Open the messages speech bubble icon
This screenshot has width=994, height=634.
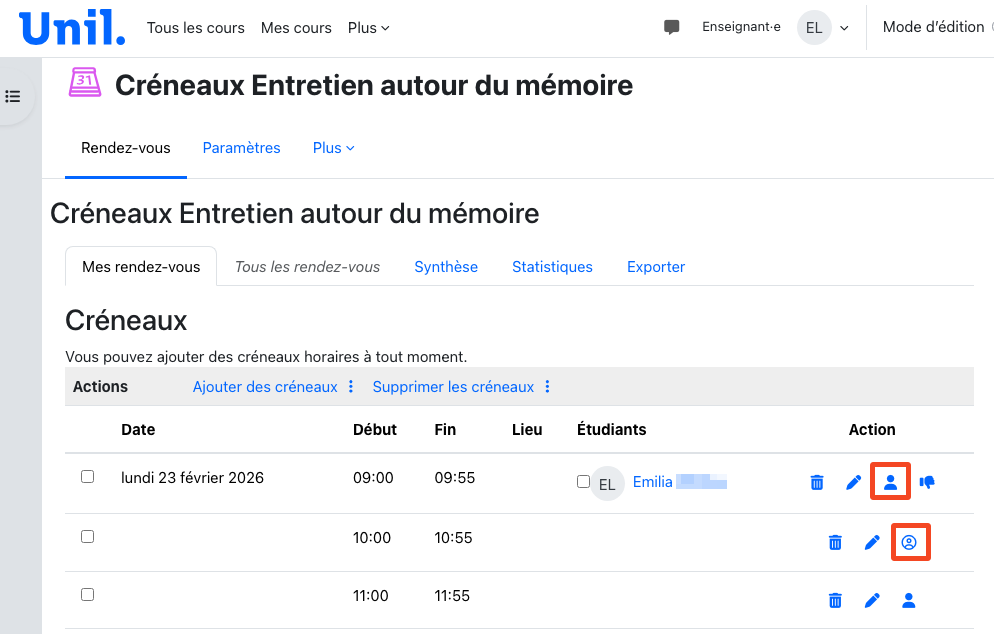click(672, 28)
